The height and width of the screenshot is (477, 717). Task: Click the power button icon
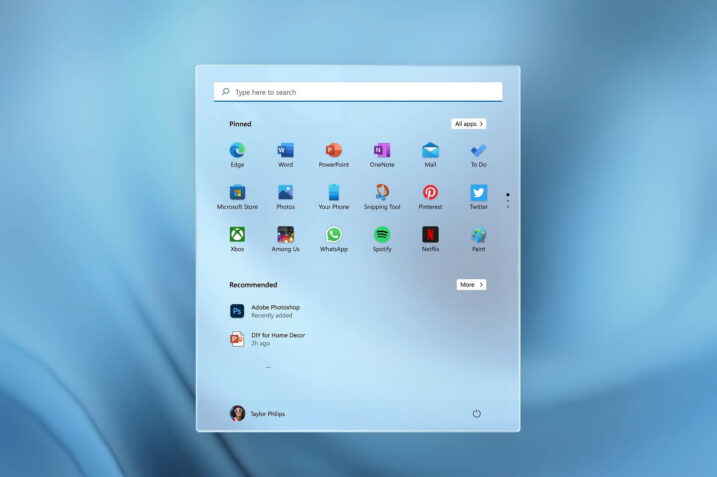(x=476, y=413)
